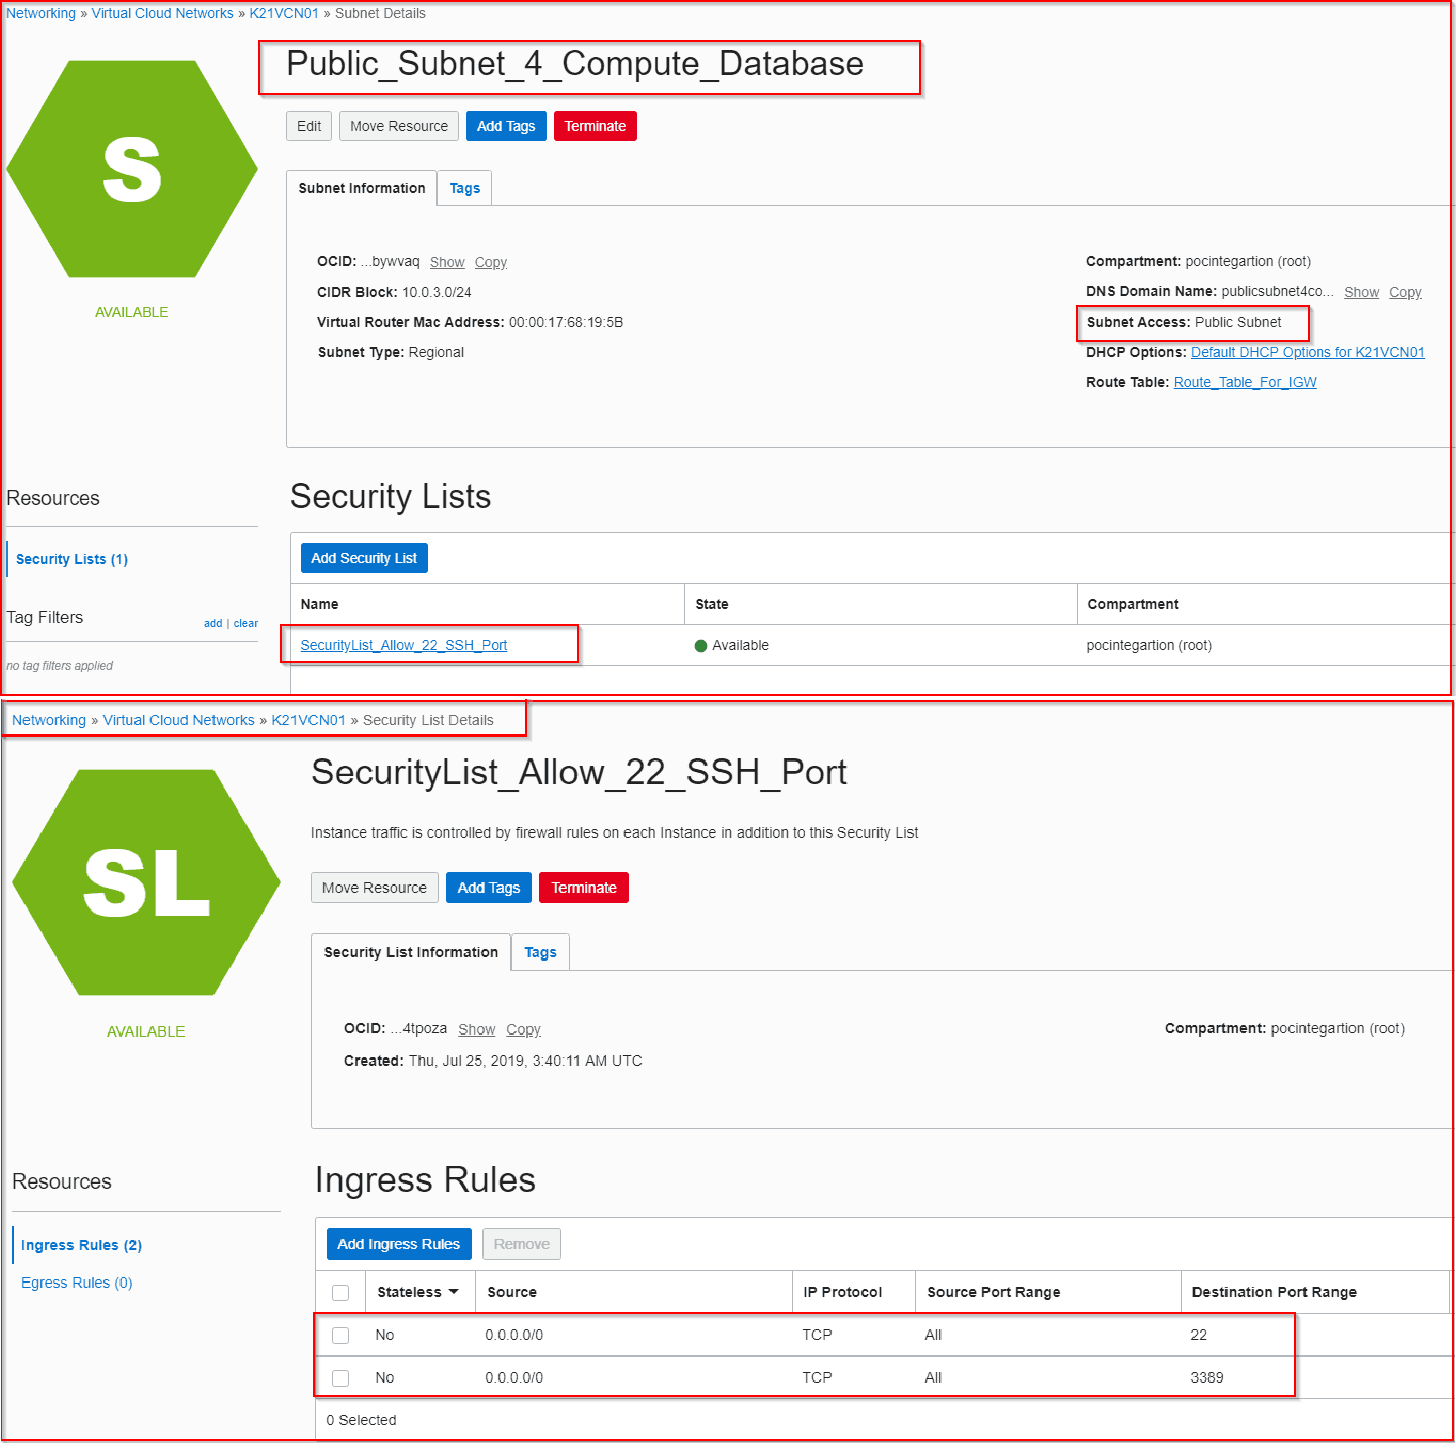Open the Stateless column sort dropdown
The height and width of the screenshot is (1448, 1456).
453,1291
